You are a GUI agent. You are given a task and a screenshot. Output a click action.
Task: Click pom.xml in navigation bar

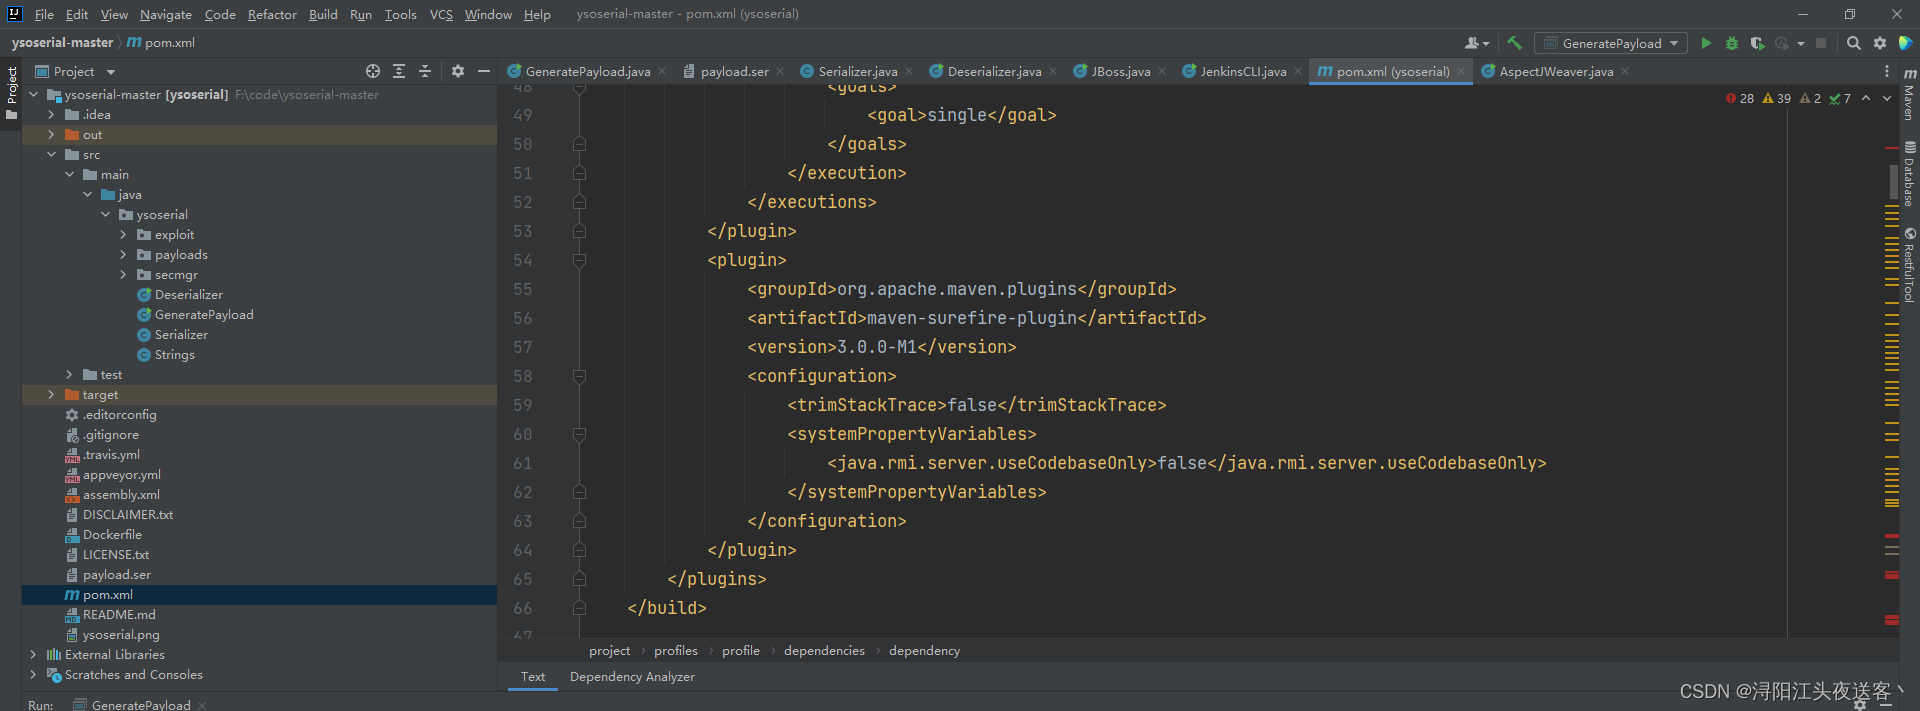[161, 43]
